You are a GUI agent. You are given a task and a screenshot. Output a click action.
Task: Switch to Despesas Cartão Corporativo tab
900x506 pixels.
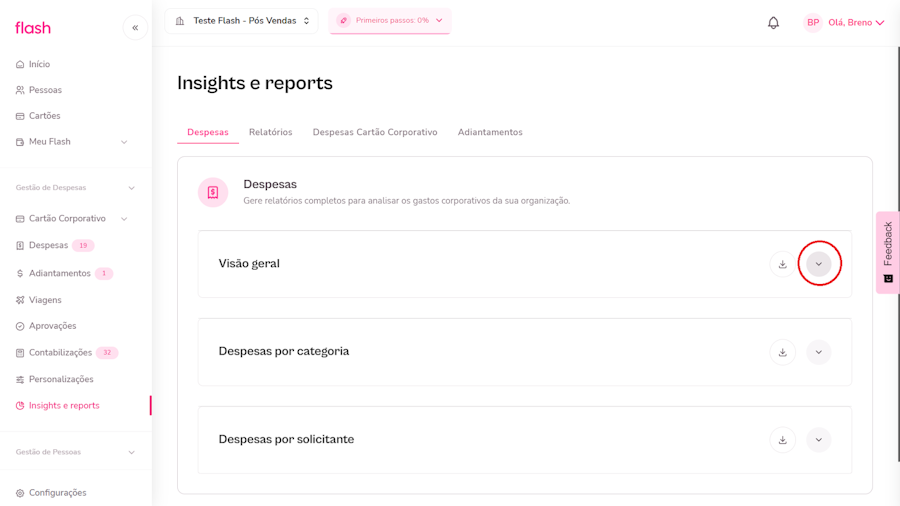click(x=375, y=132)
